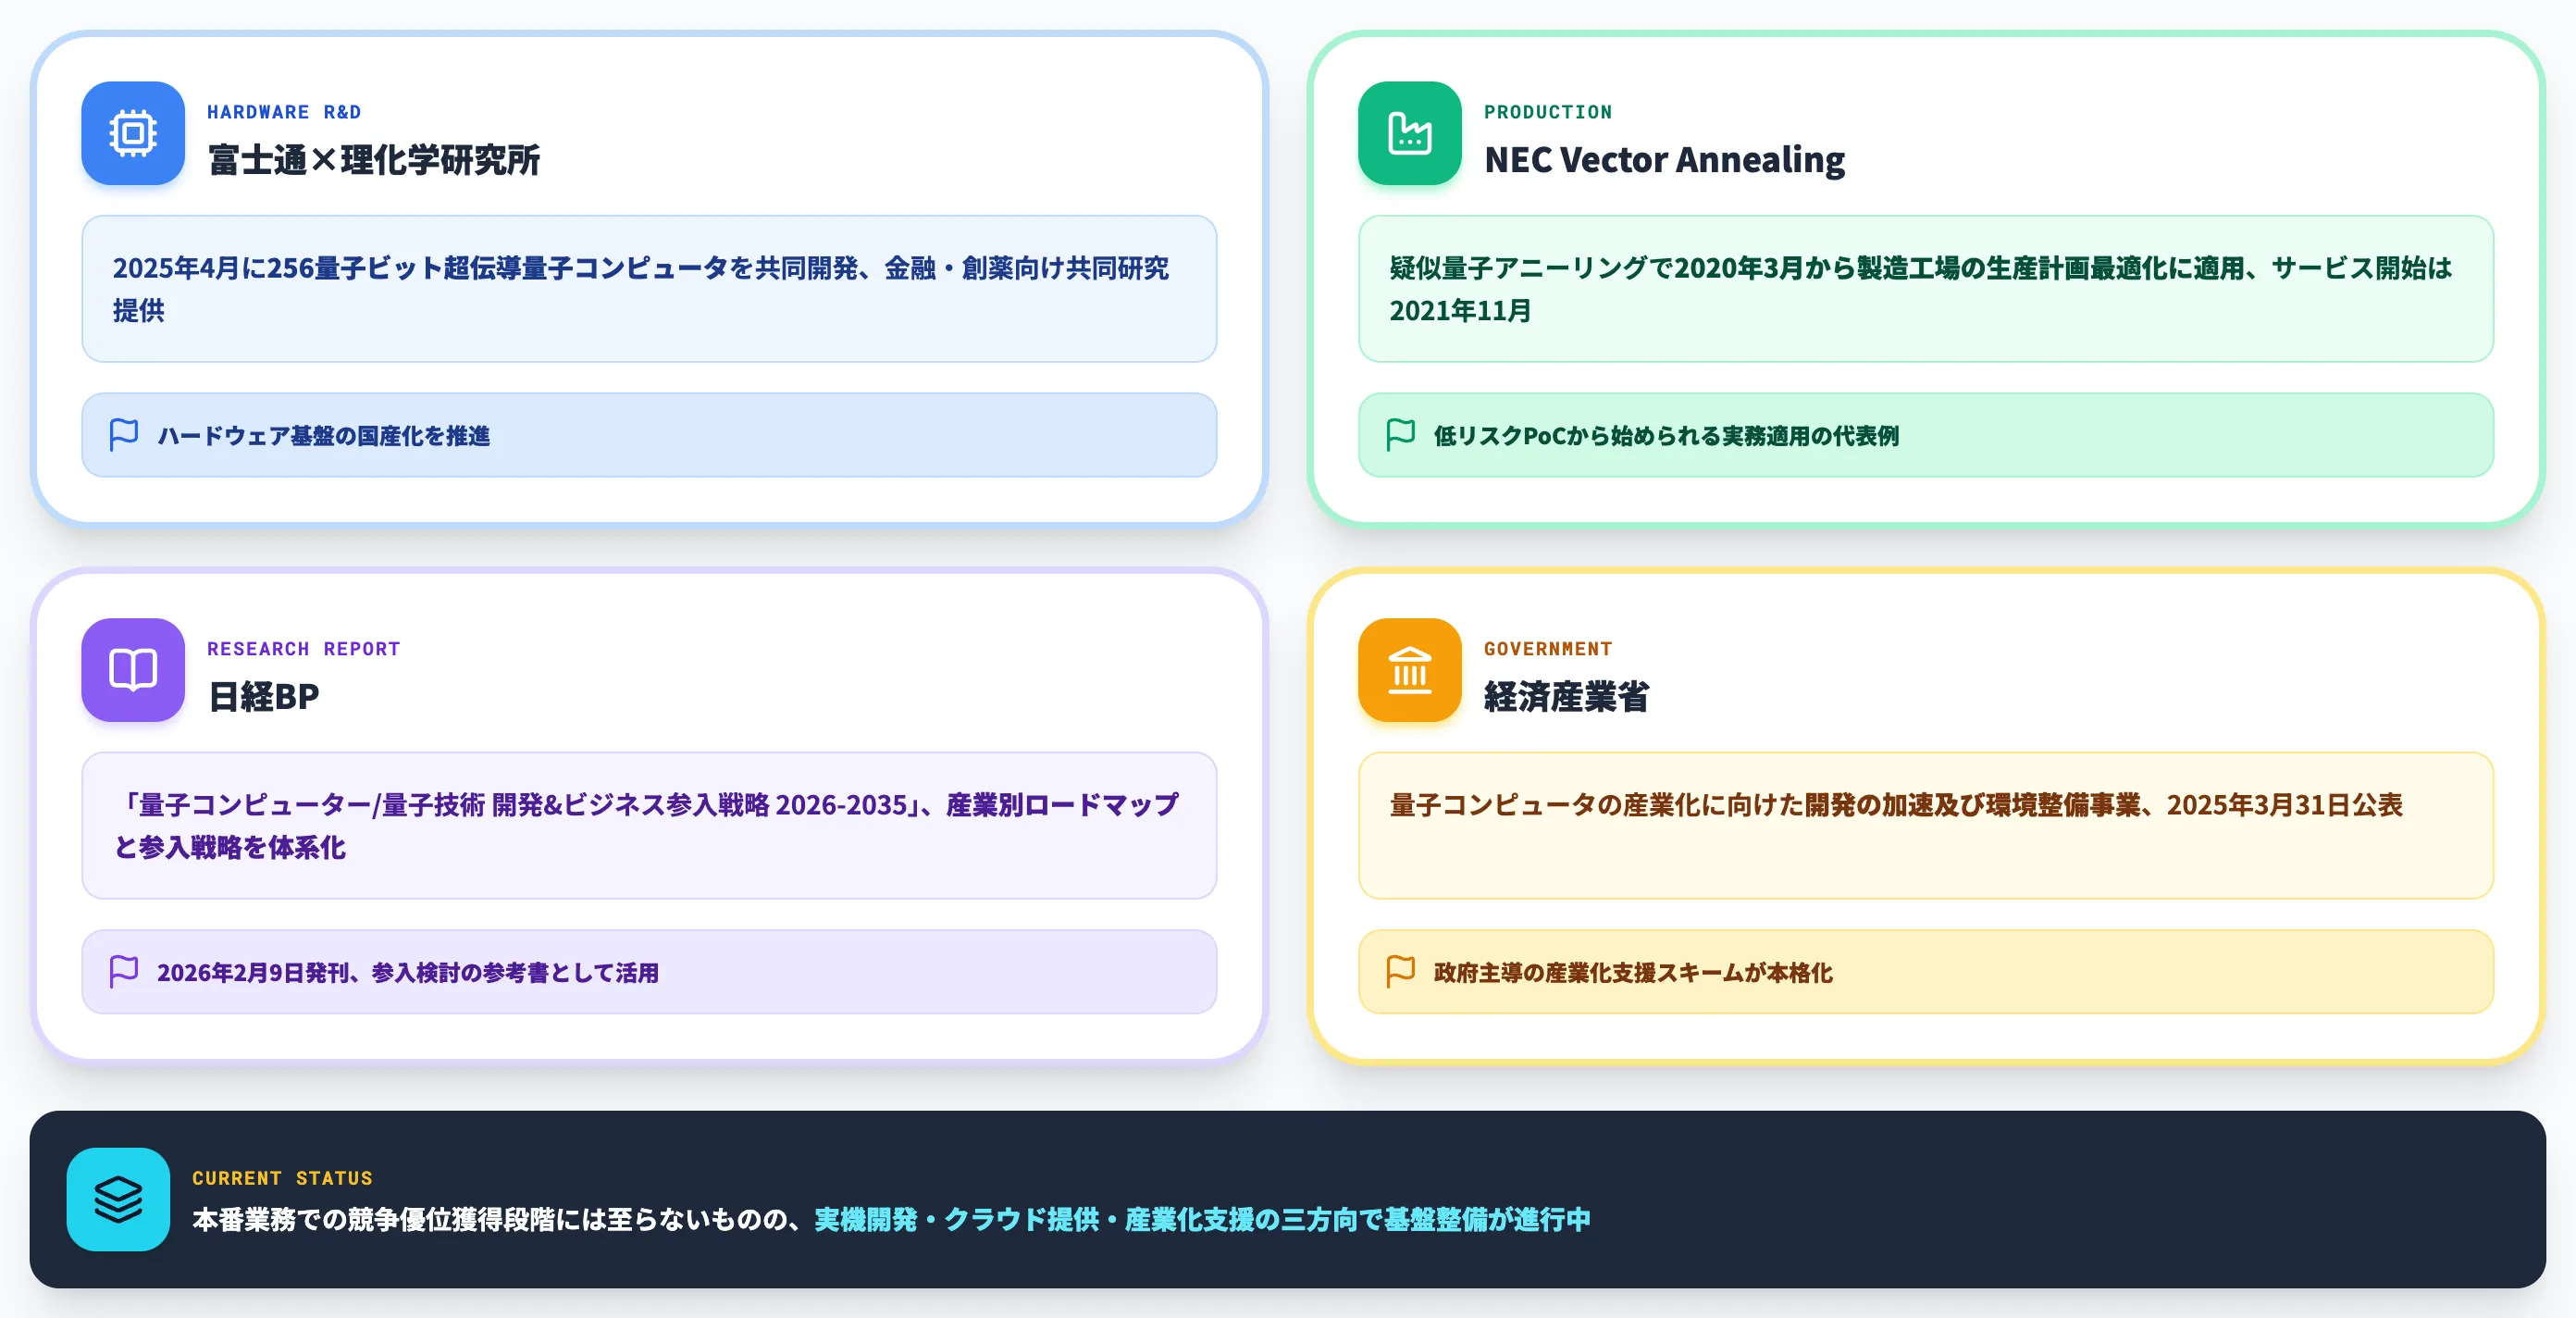This screenshot has height=1318, width=2576.
Task: Click the heading 日経BP
Action: point(264,697)
